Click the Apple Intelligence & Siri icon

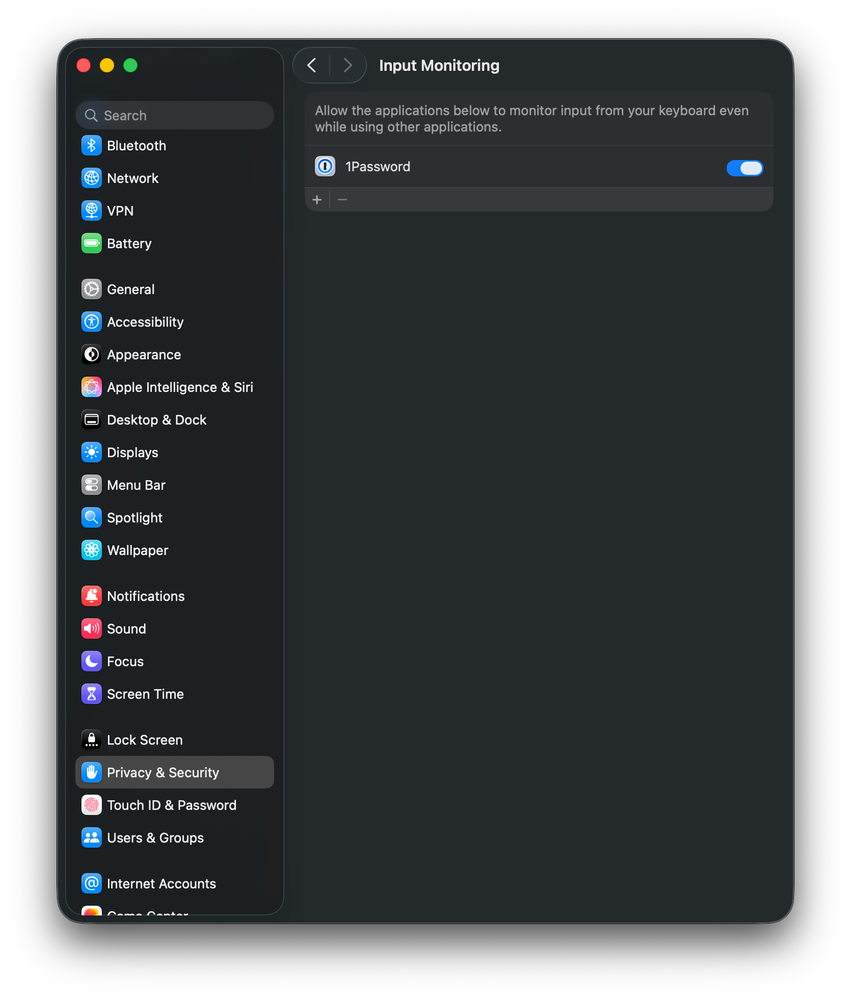point(92,387)
